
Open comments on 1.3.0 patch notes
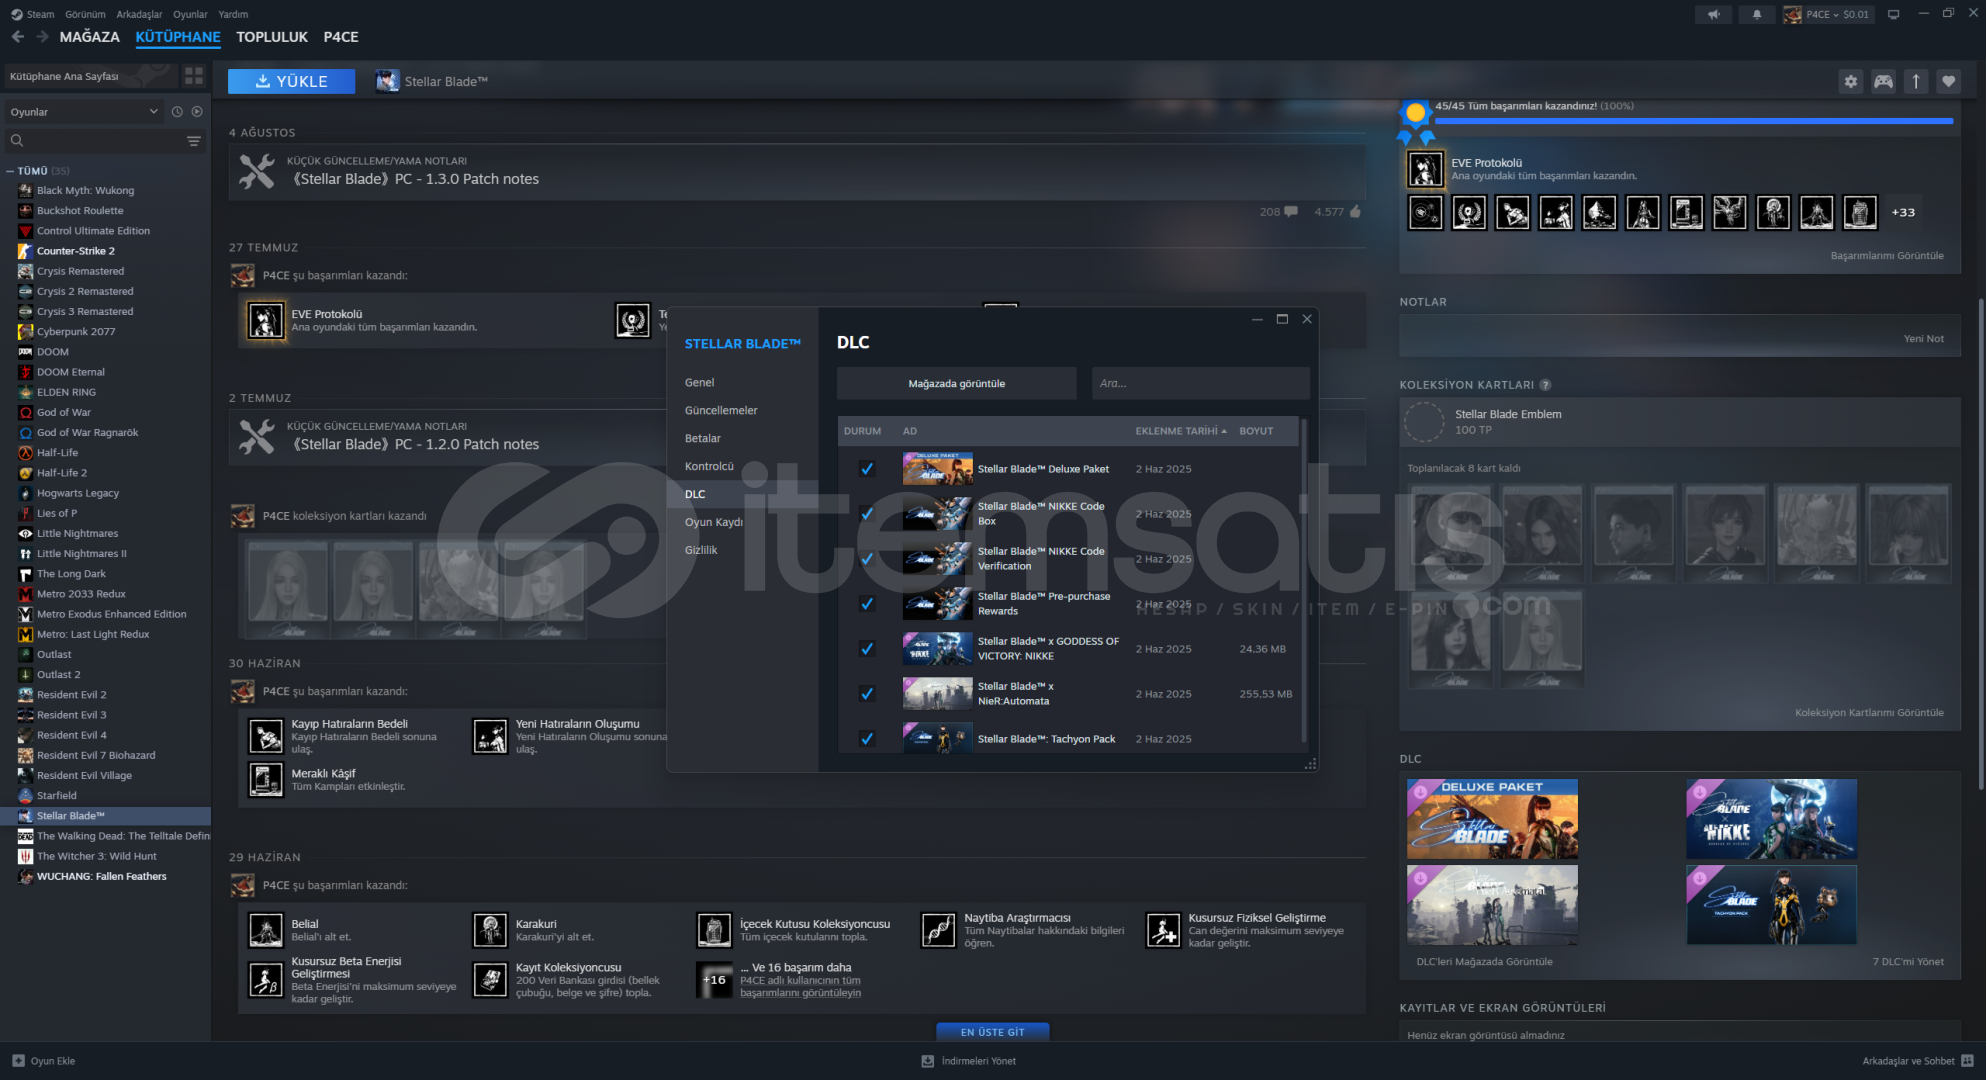(1291, 212)
